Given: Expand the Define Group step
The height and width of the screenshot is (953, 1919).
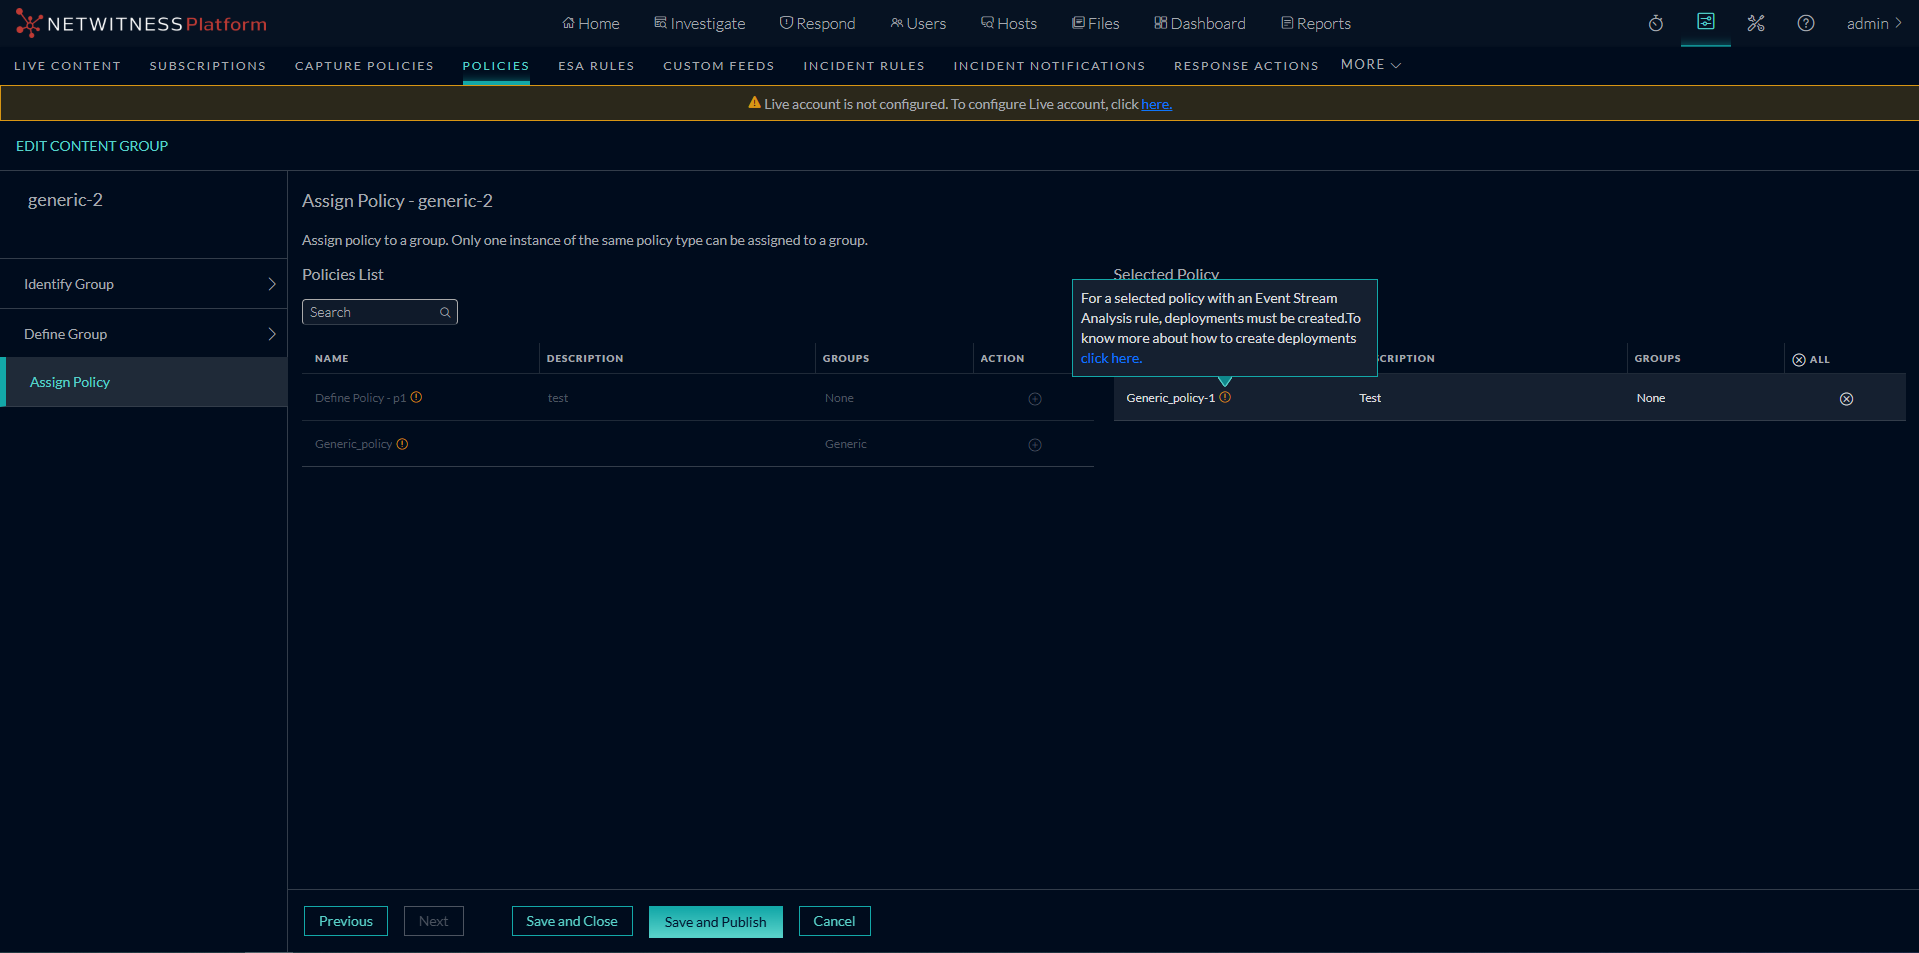Looking at the screenshot, I should [x=144, y=334].
